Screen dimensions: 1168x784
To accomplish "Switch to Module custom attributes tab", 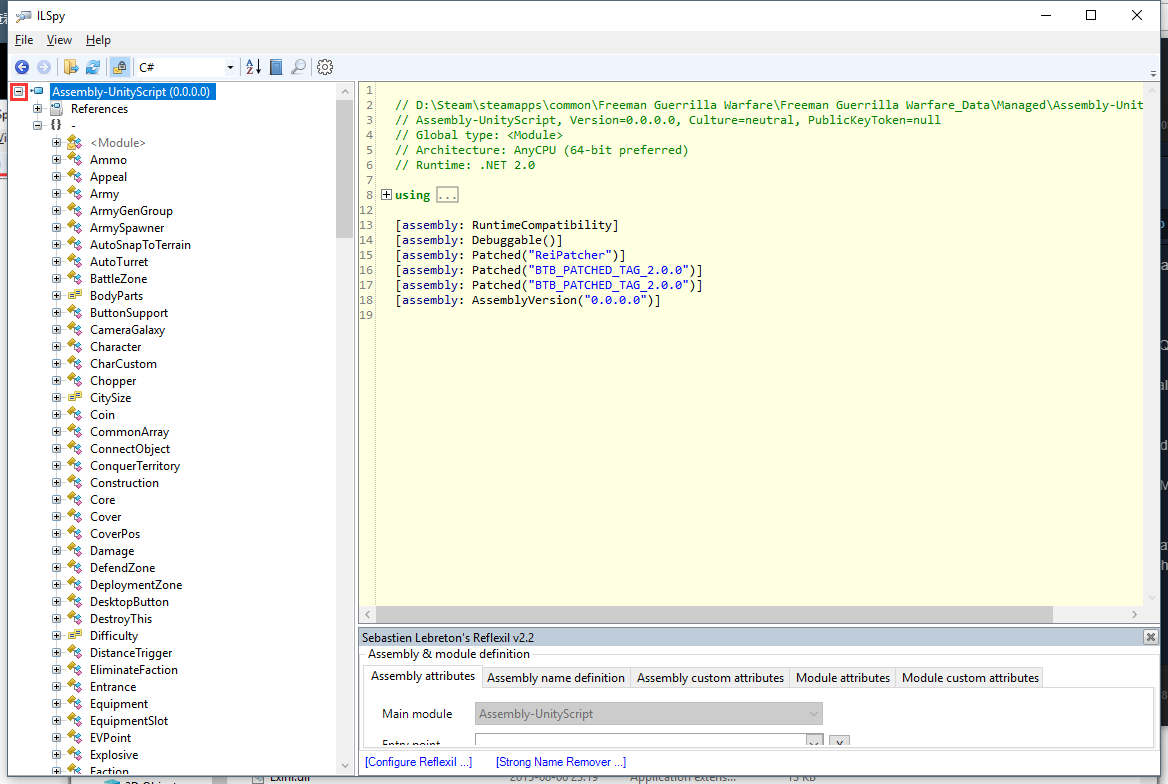I will tap(970, 677).
